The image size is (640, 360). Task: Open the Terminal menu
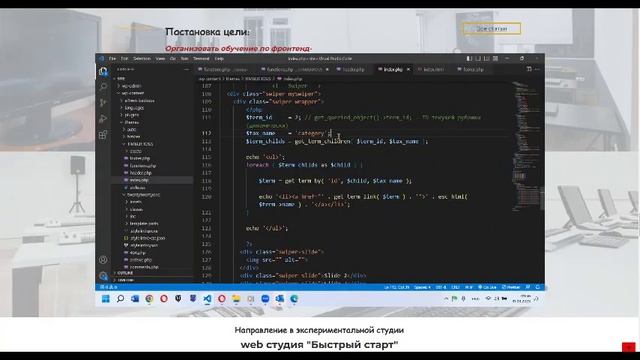click(201, 59)
